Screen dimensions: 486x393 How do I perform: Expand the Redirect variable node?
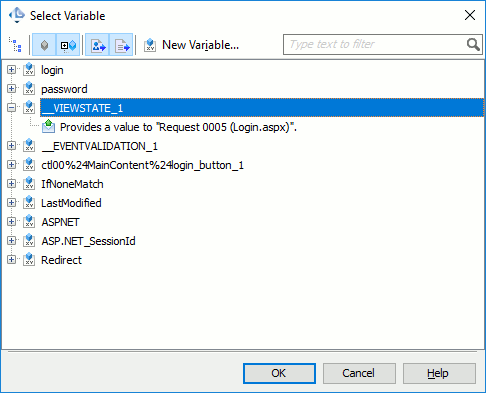(x=11, y=260)
